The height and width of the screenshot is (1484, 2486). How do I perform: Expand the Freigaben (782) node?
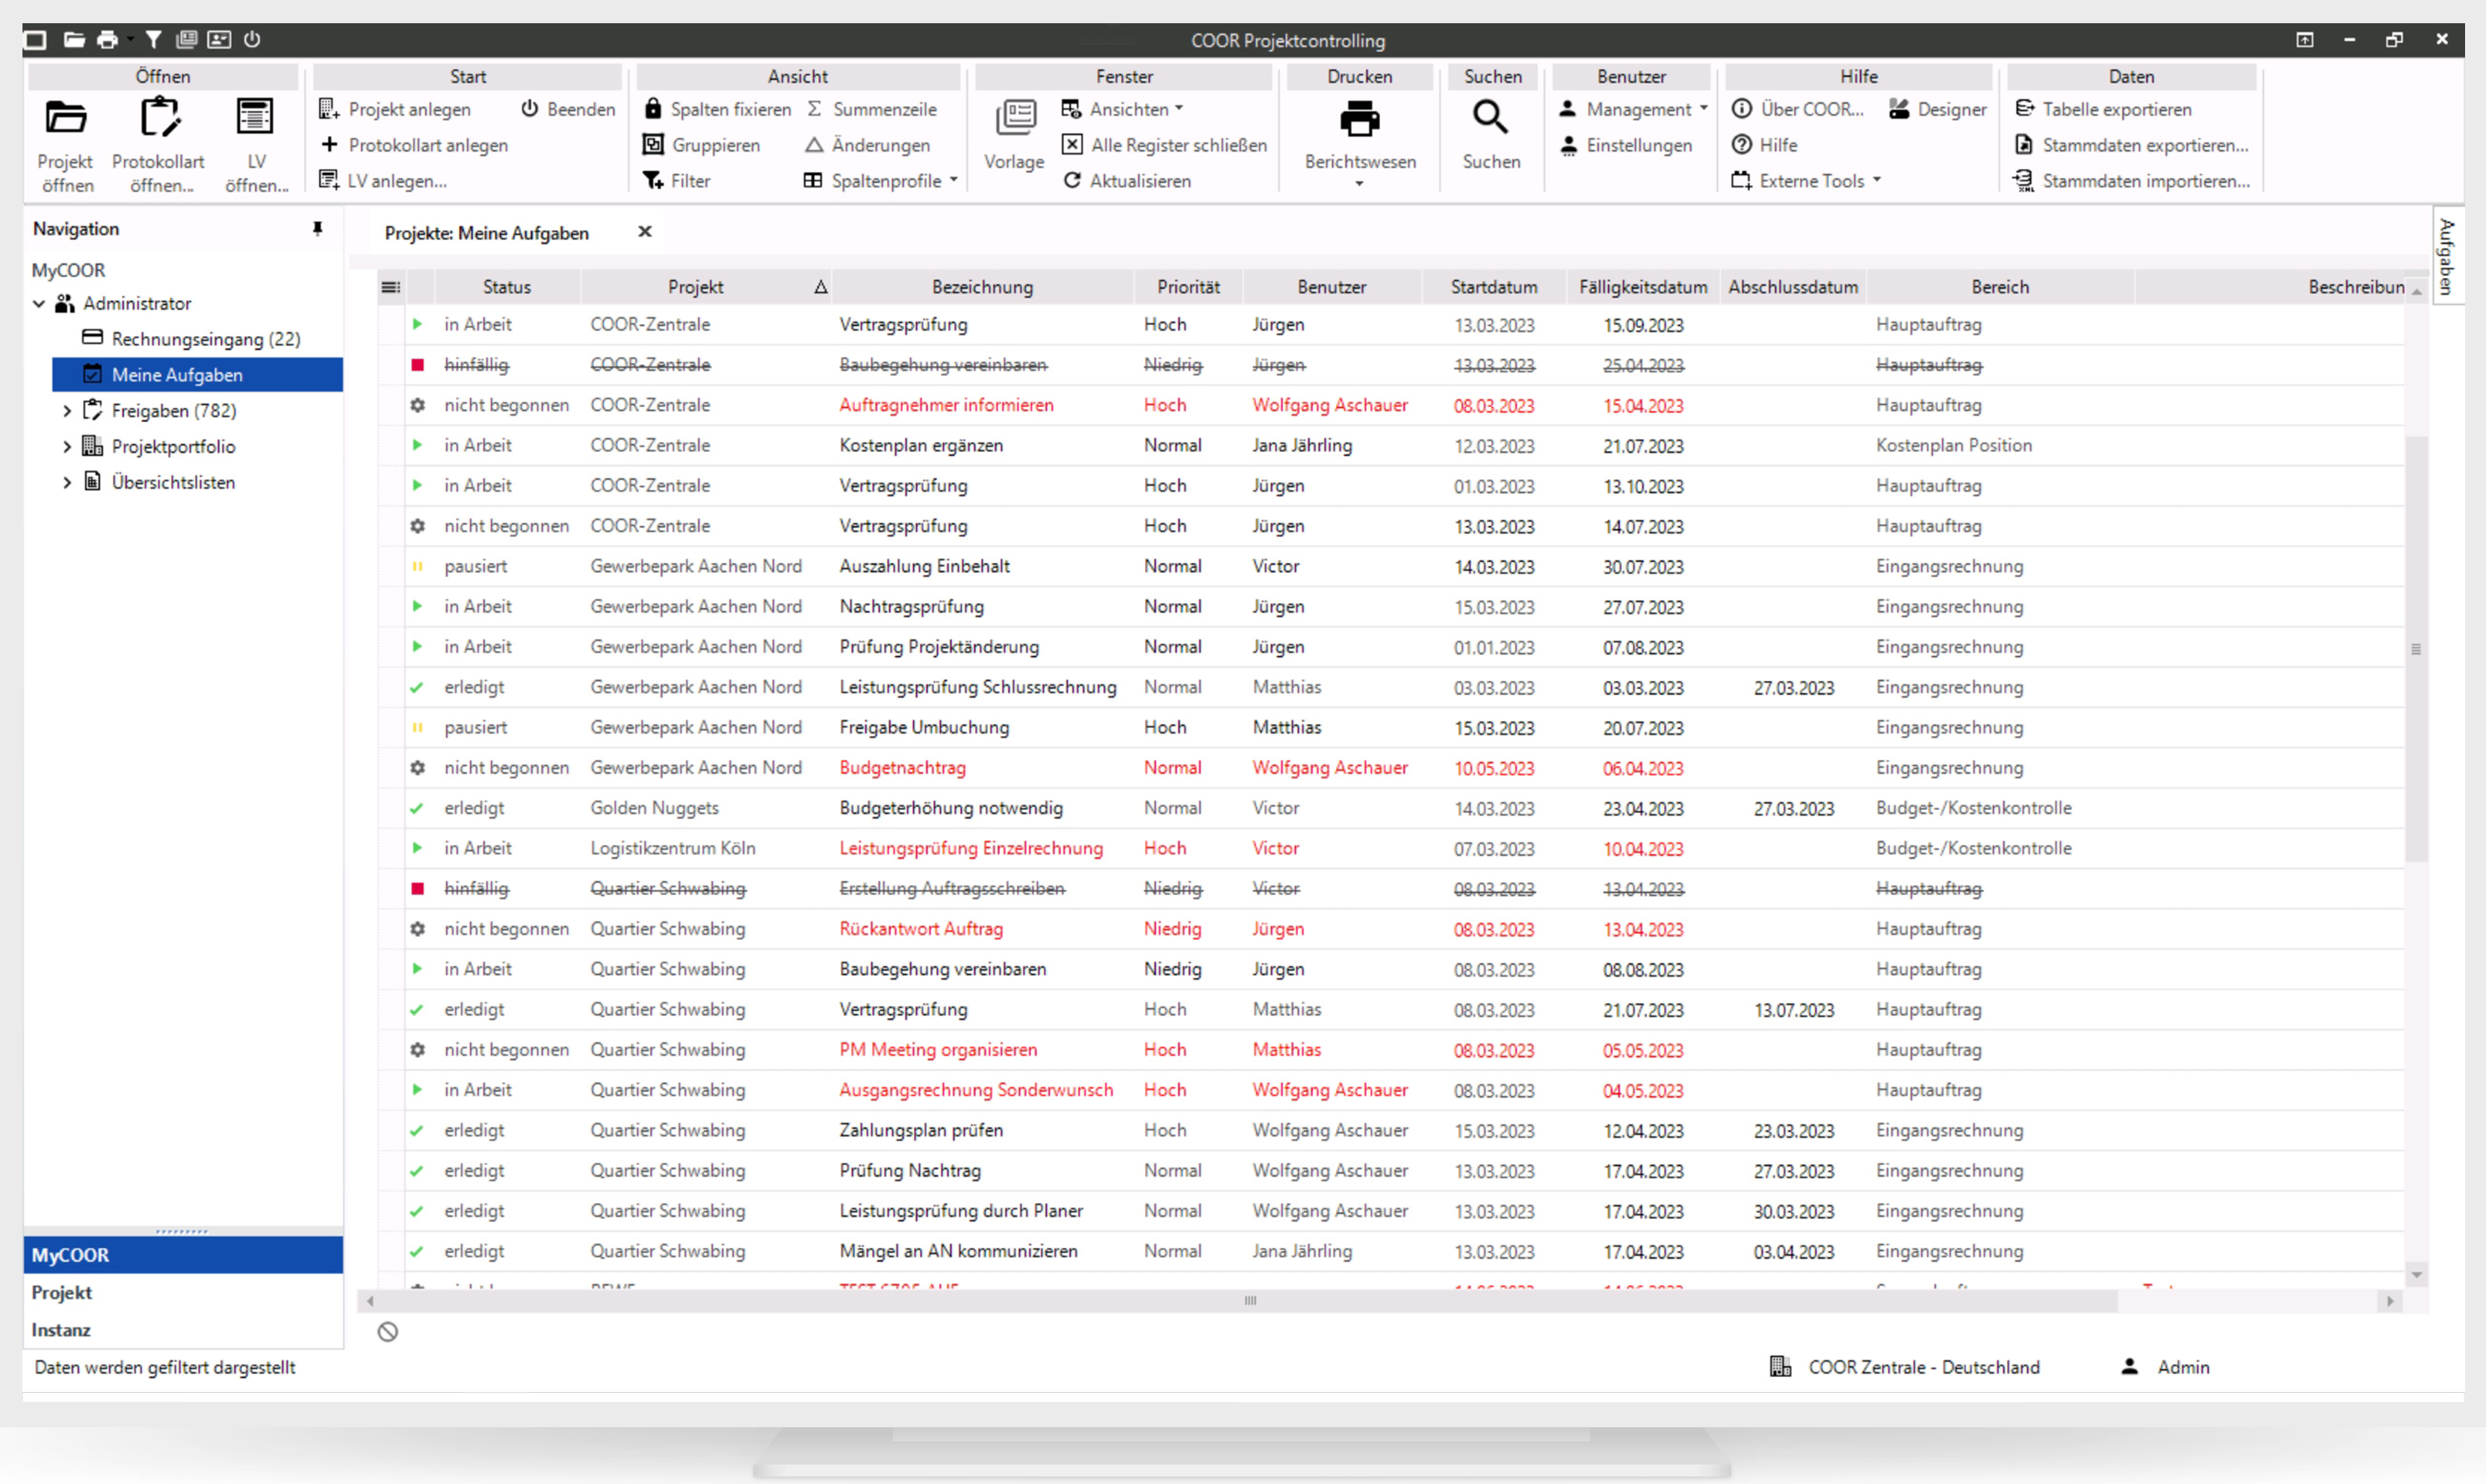coord(67,411)
